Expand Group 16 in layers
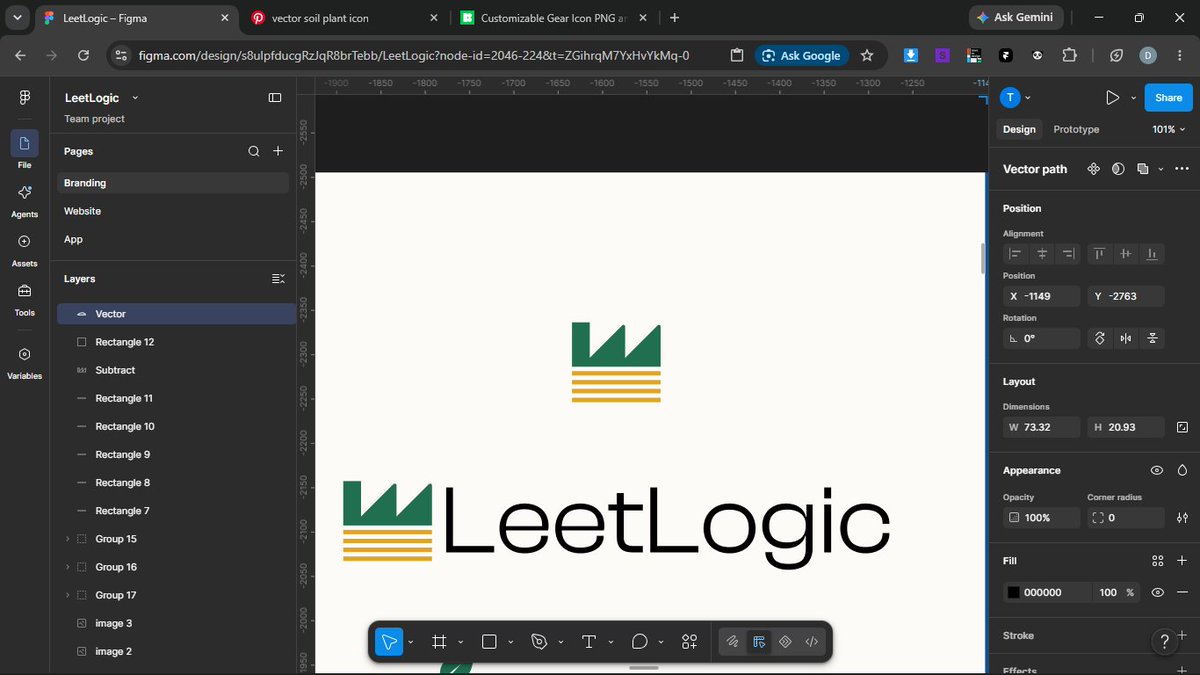Image resolution: width=1200 pixels, height=675 pixels. (68, 567)
